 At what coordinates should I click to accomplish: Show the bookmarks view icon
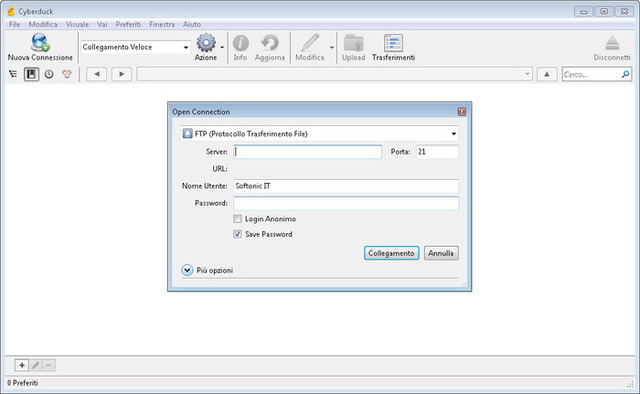31,74
